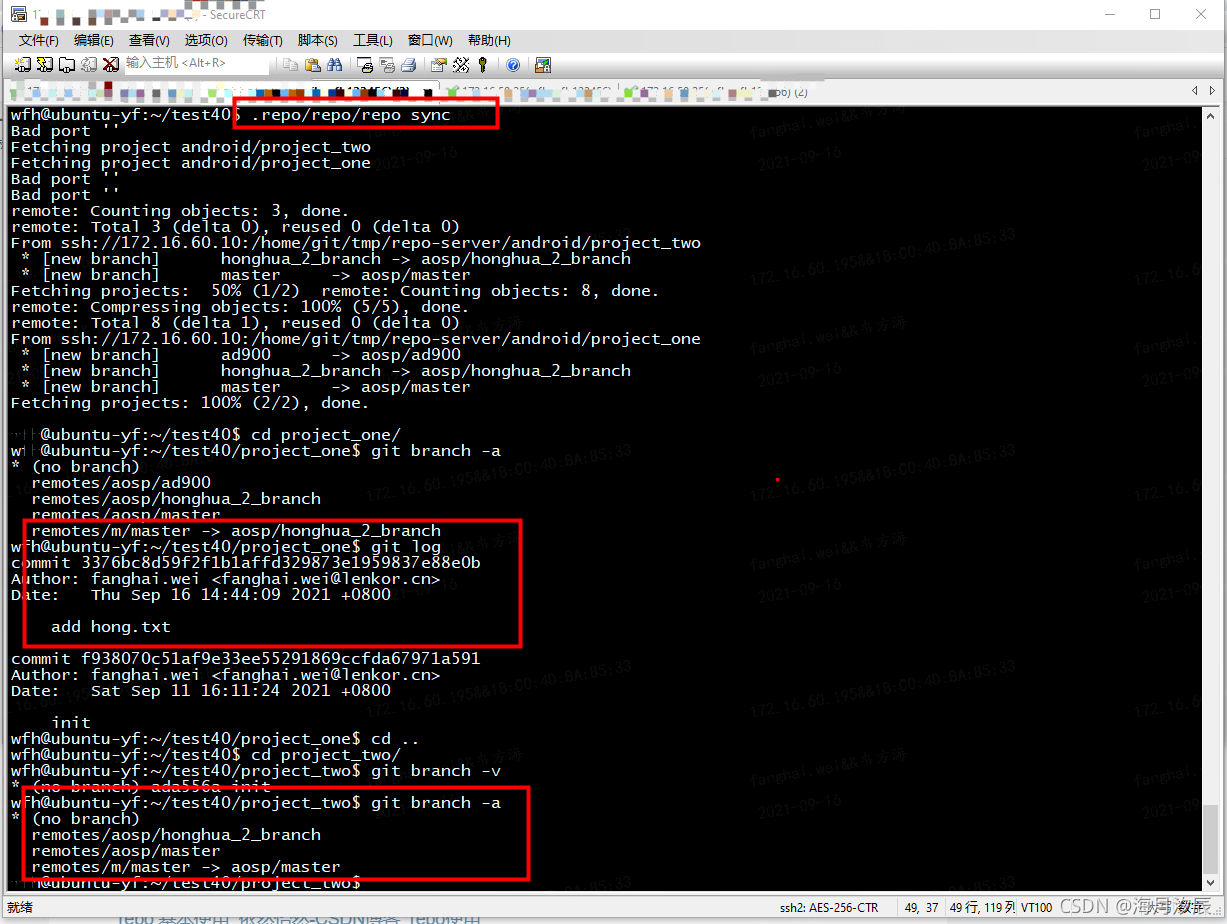
Task: Click tab strip right scroll arrow
Action: click(x=1213, y=92)
